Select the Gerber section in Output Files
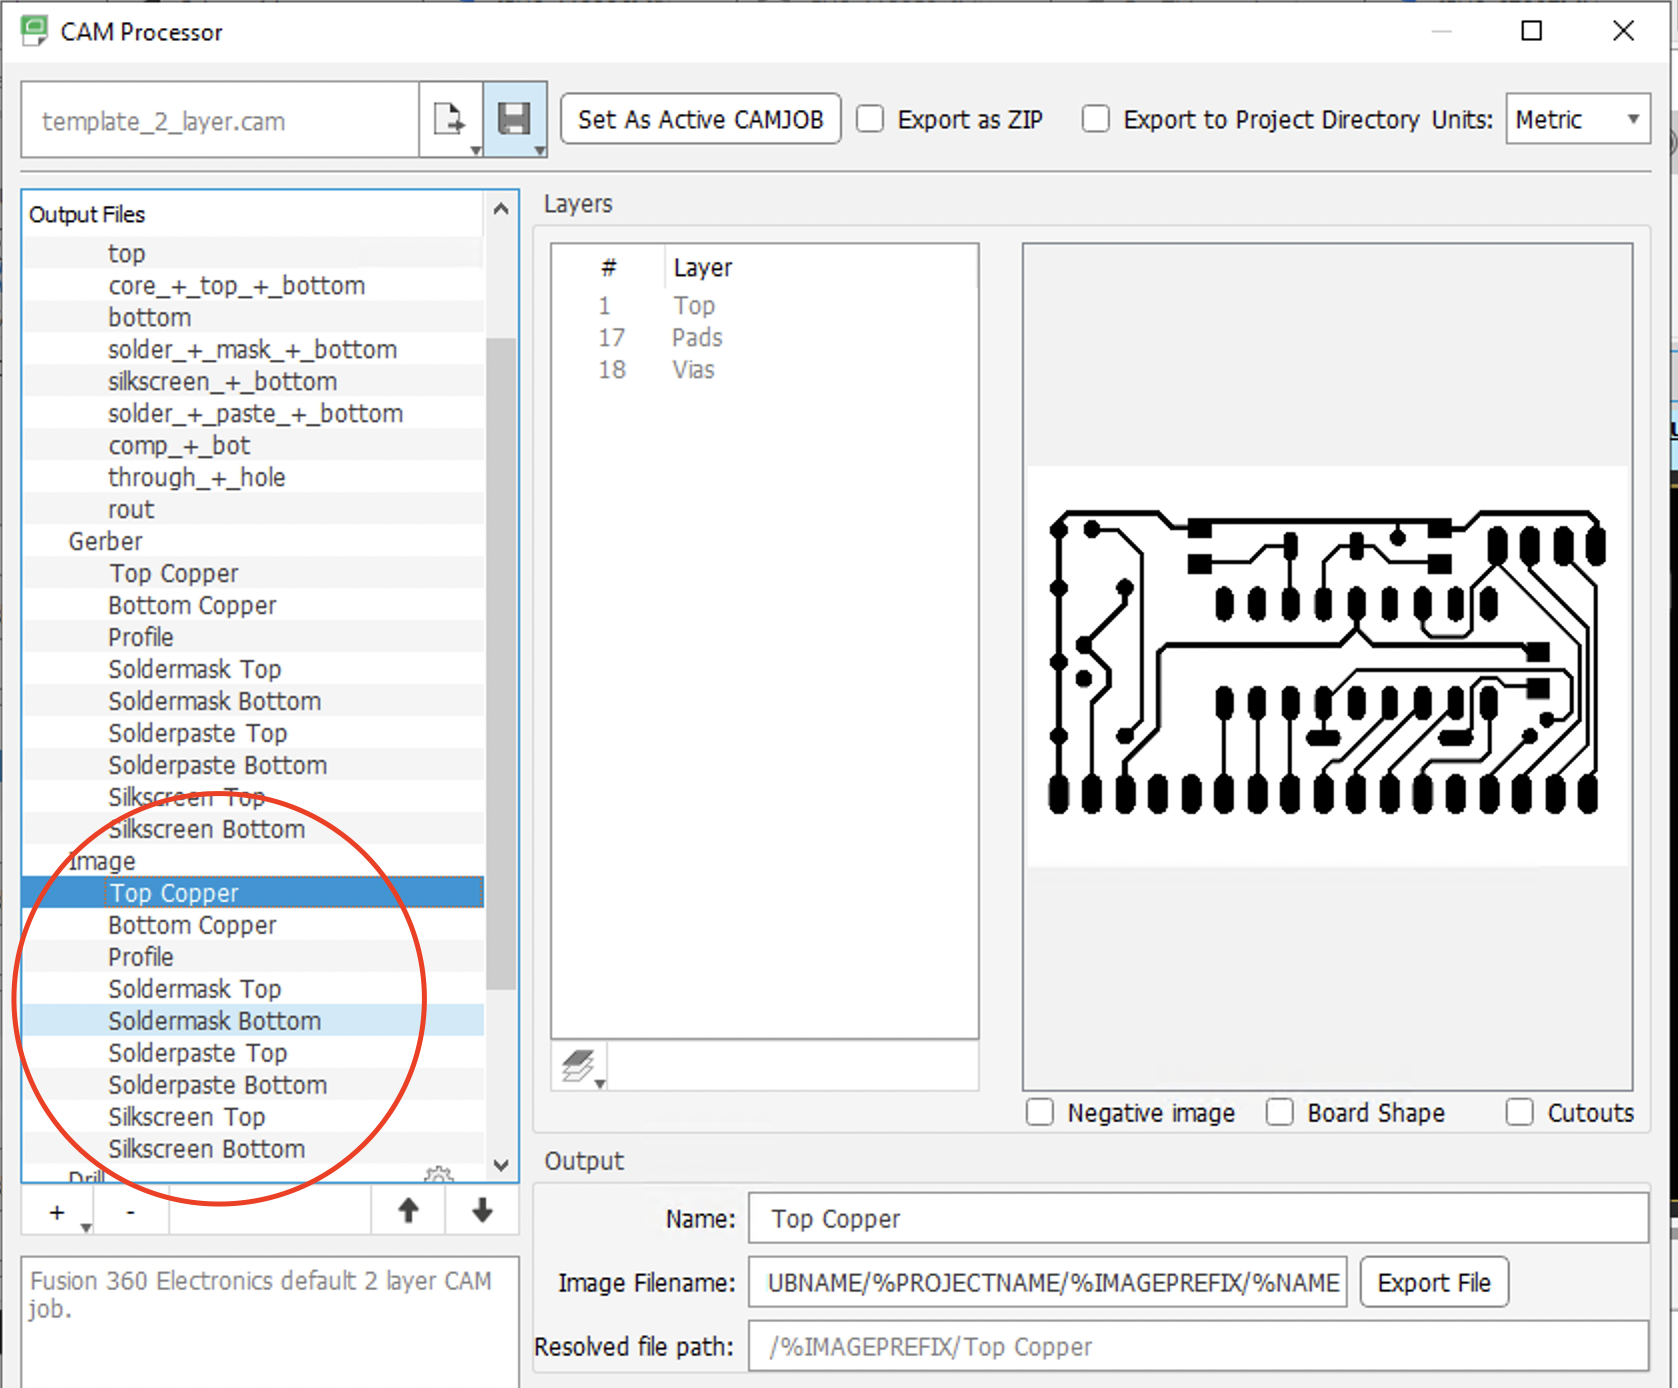The image size is (1678, 1388). [104, 541]
